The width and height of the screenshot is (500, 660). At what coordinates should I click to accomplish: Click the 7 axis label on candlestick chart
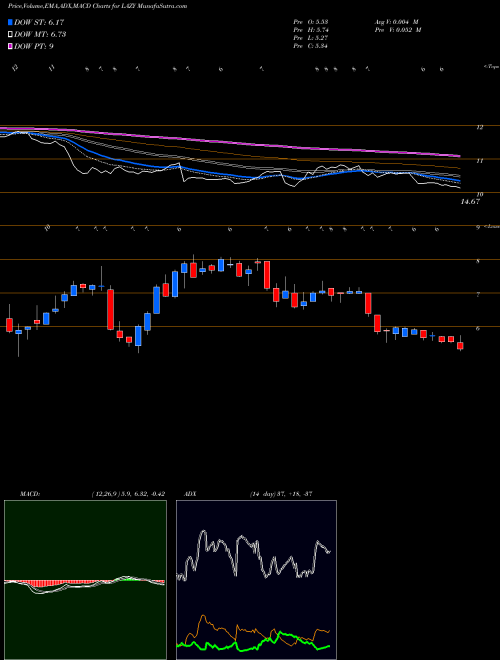478,295
